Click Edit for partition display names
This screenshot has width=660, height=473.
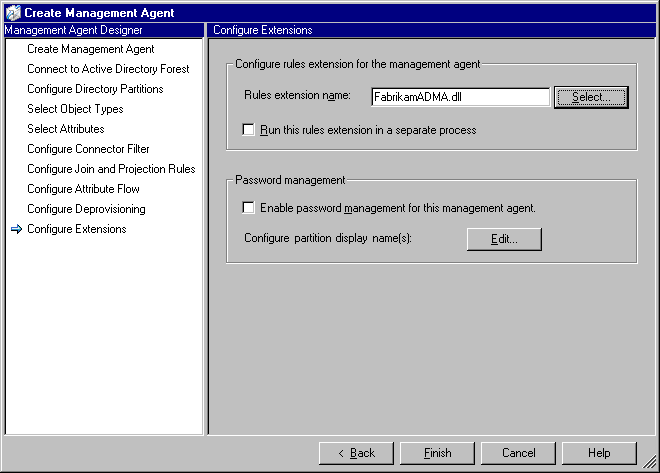click(504, 239)
